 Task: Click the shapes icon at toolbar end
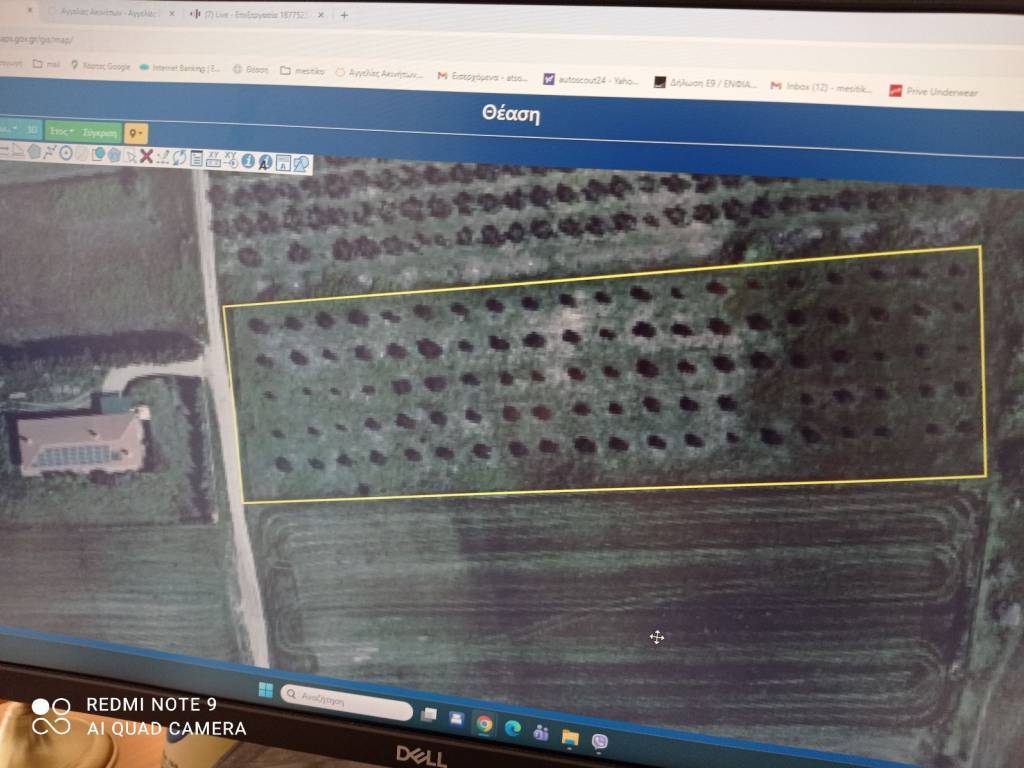(300, 163)
